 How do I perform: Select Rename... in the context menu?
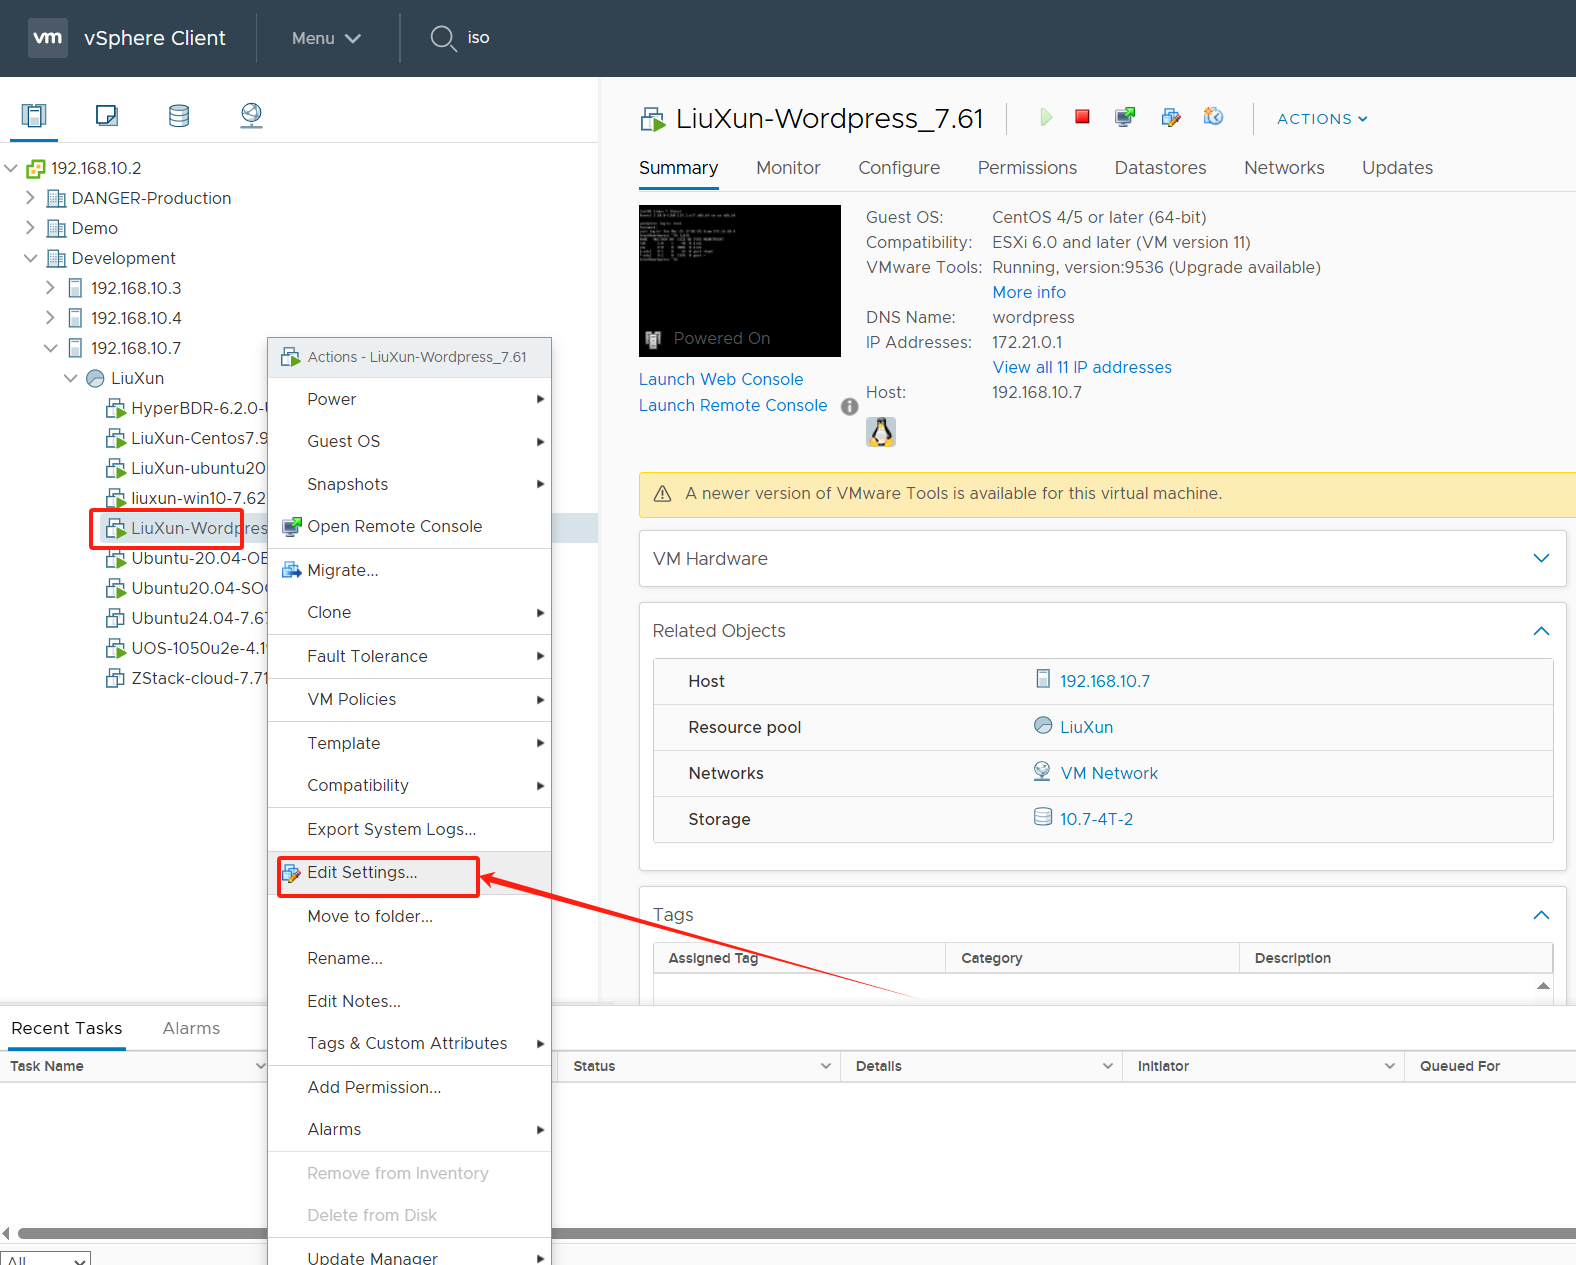pyautogui.click(x=410, y=958)
